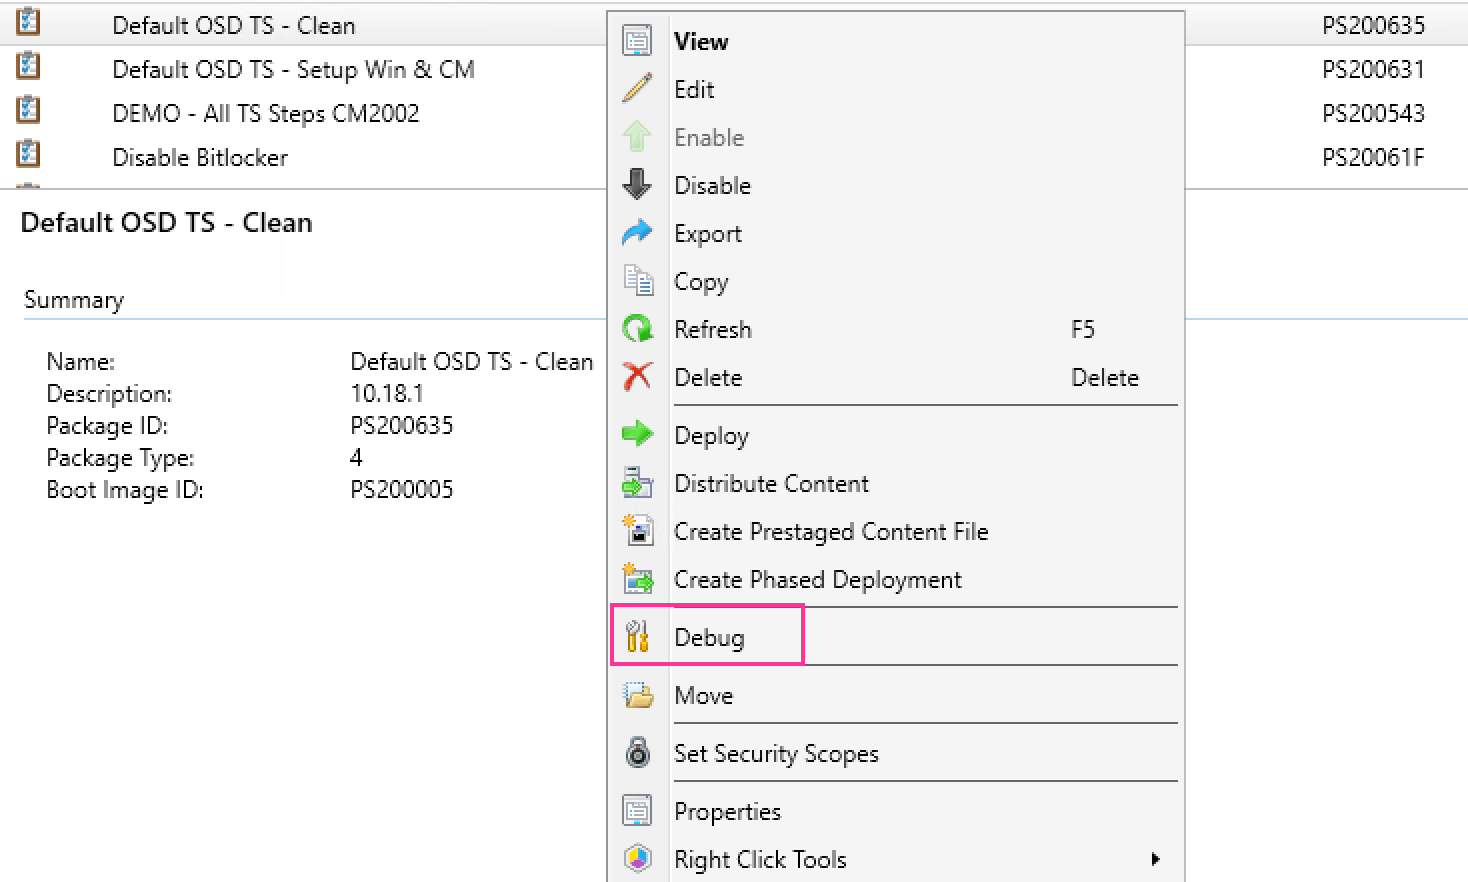Click the Refresh circular arrow icon
The height and width of the screenshot is (882, 1468).
[638, 328]
